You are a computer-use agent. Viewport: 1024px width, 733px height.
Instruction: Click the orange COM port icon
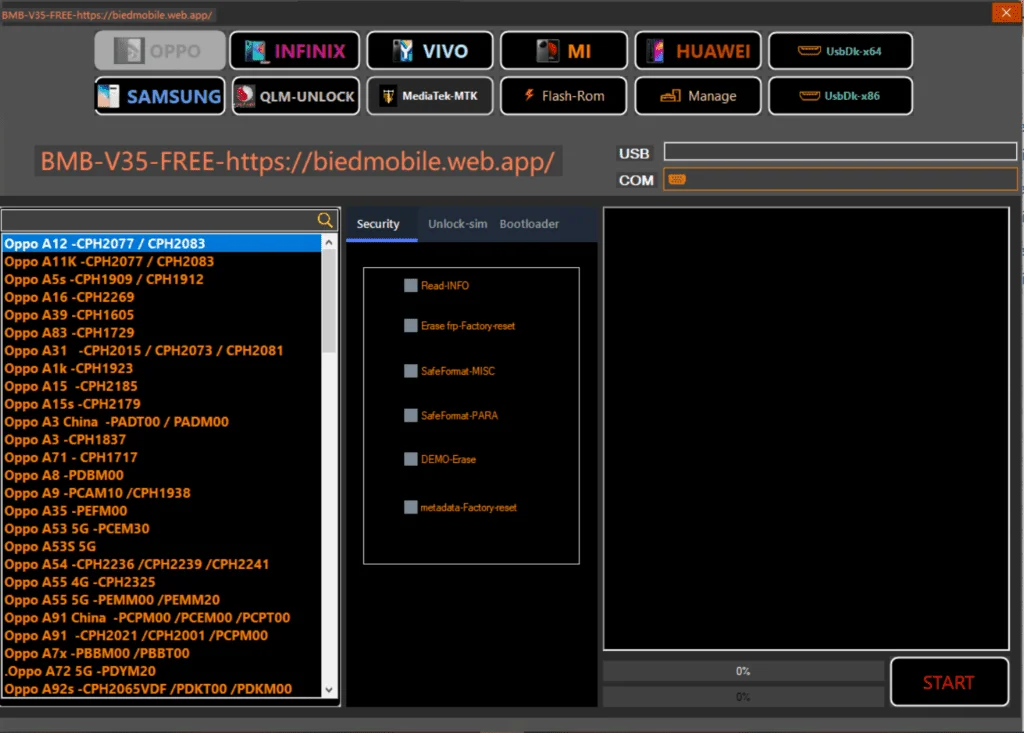coord(677,180)
